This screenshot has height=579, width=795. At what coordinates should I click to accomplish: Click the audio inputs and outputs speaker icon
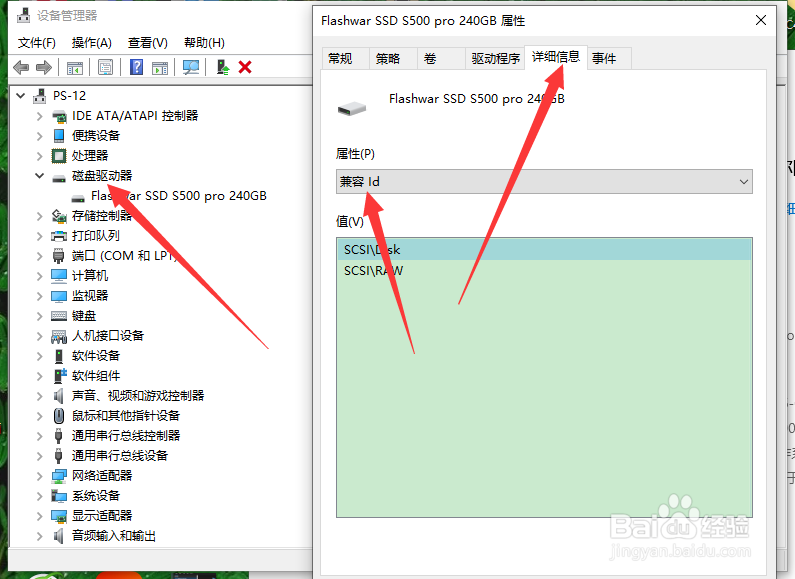pyautogui.click(x=59, y=536)
